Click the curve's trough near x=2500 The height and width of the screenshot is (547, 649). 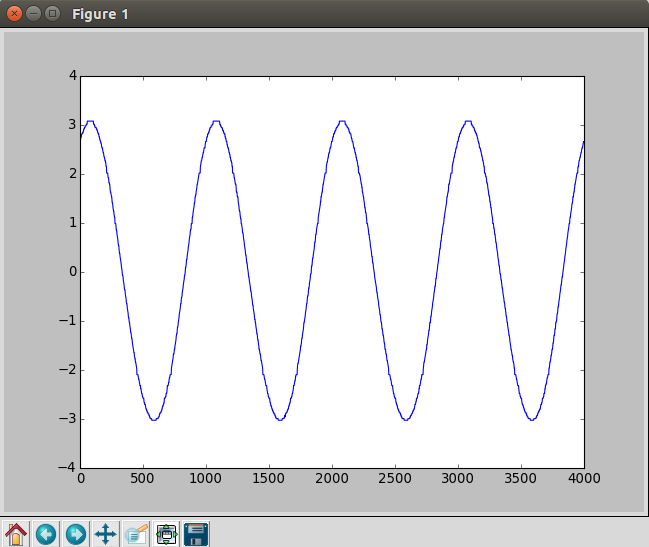click(x=406, y=420)
